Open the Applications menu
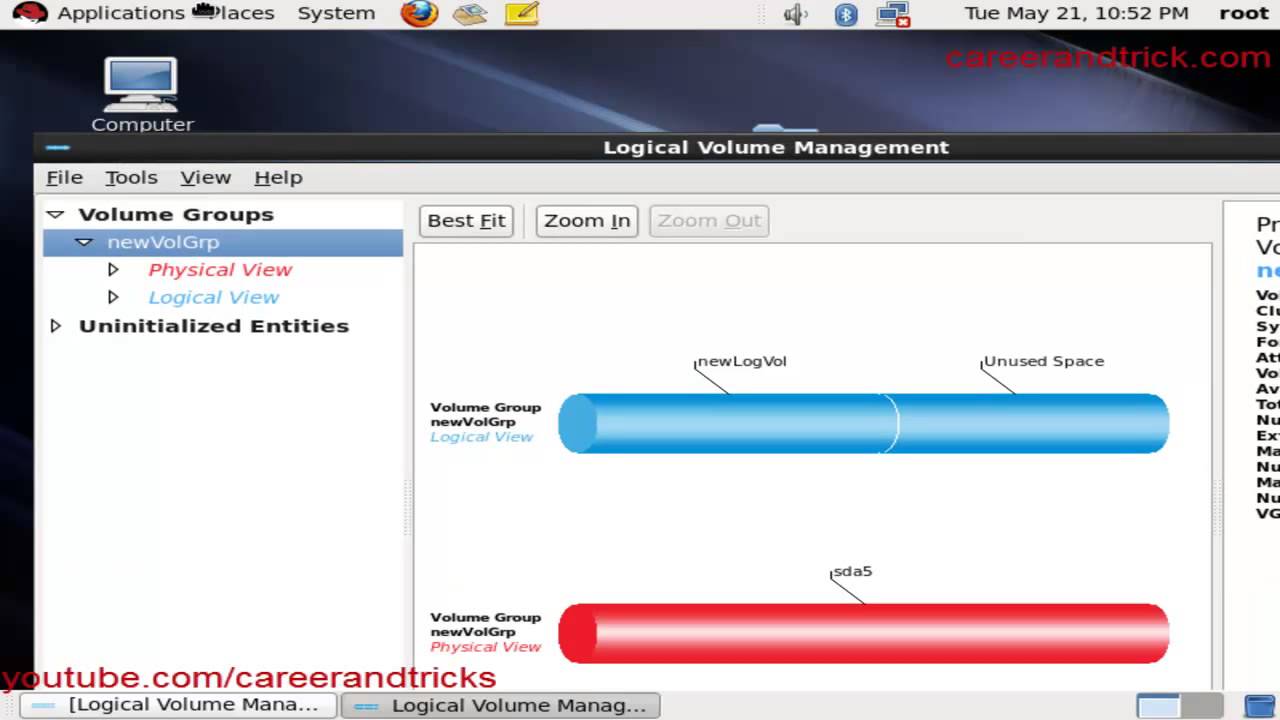This screenshot has width=1280, height=720. point(121,13)
